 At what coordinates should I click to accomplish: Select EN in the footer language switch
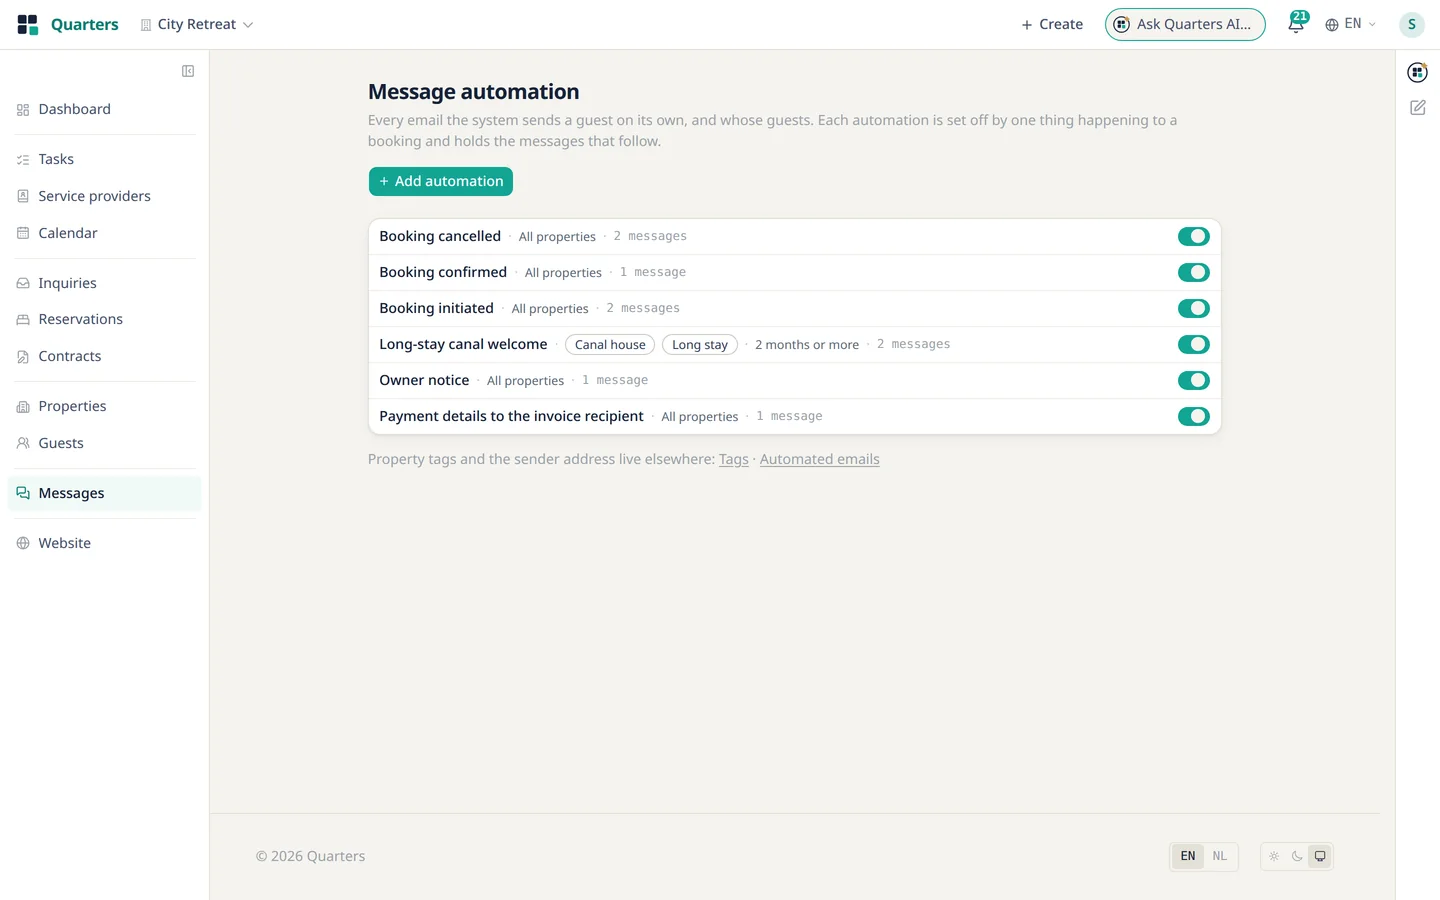(1188, 856)
